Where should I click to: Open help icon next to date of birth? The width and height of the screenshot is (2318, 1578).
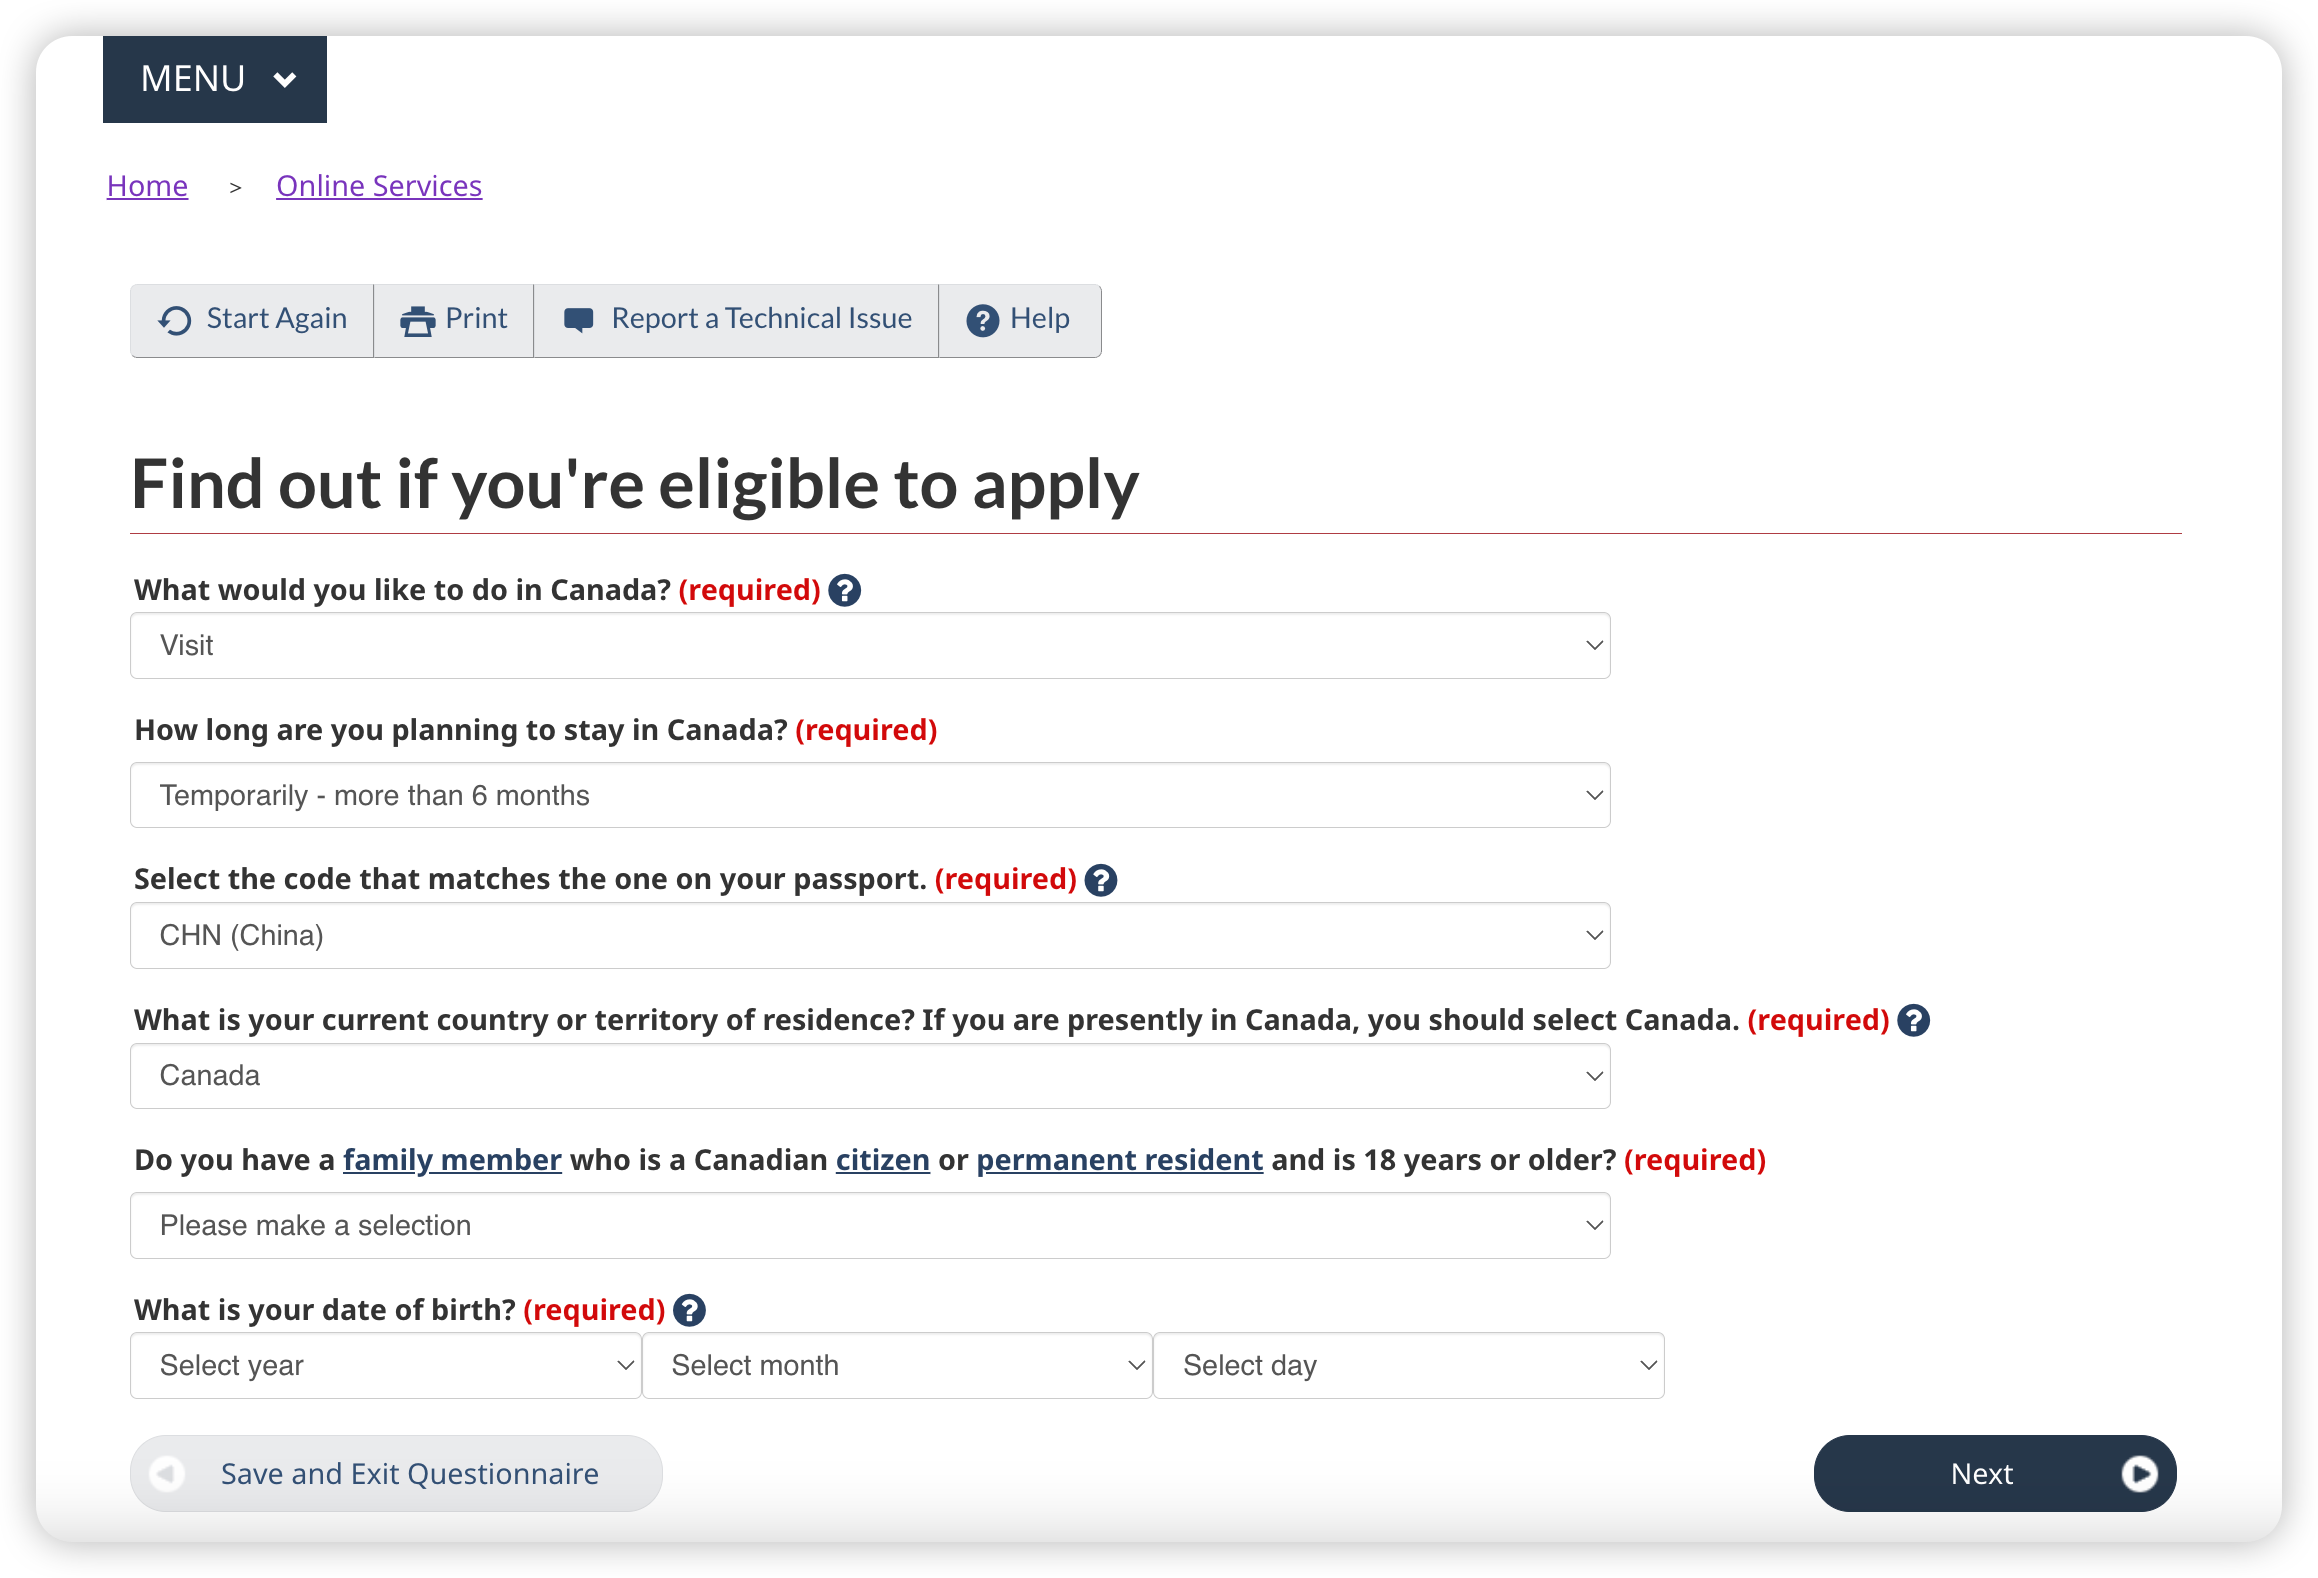(690, 1311)
